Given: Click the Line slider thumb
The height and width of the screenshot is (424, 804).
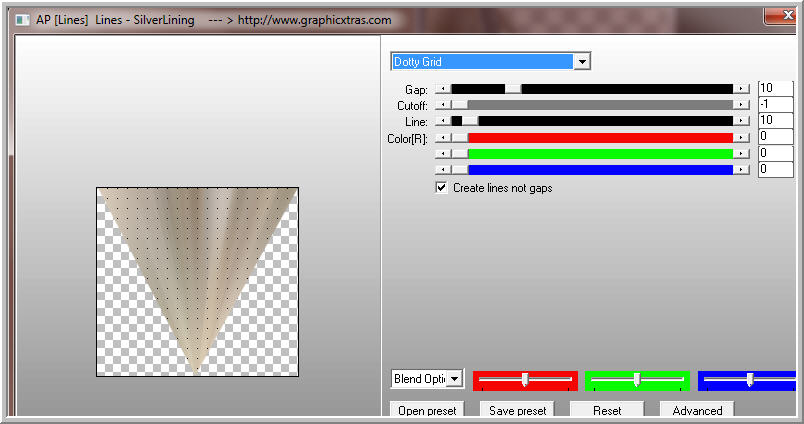Looking at the screenshot, I should tap(470, 122).
